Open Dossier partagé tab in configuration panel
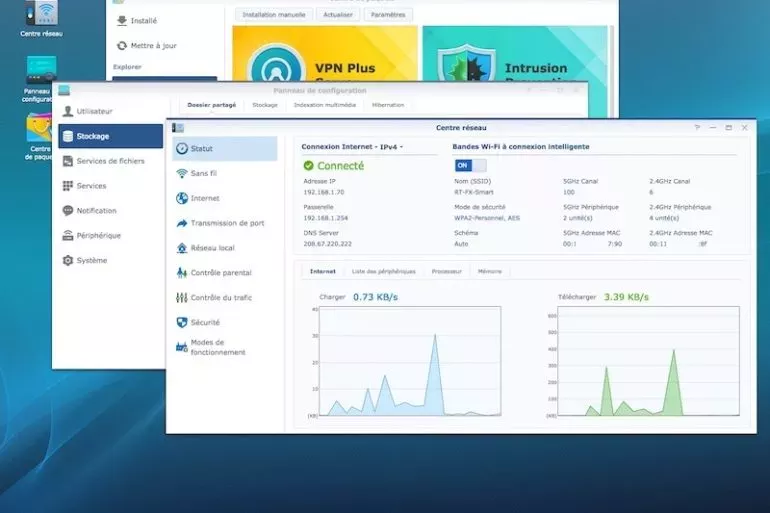Viewport: 770px width, 513px height. tap(212, 105)
